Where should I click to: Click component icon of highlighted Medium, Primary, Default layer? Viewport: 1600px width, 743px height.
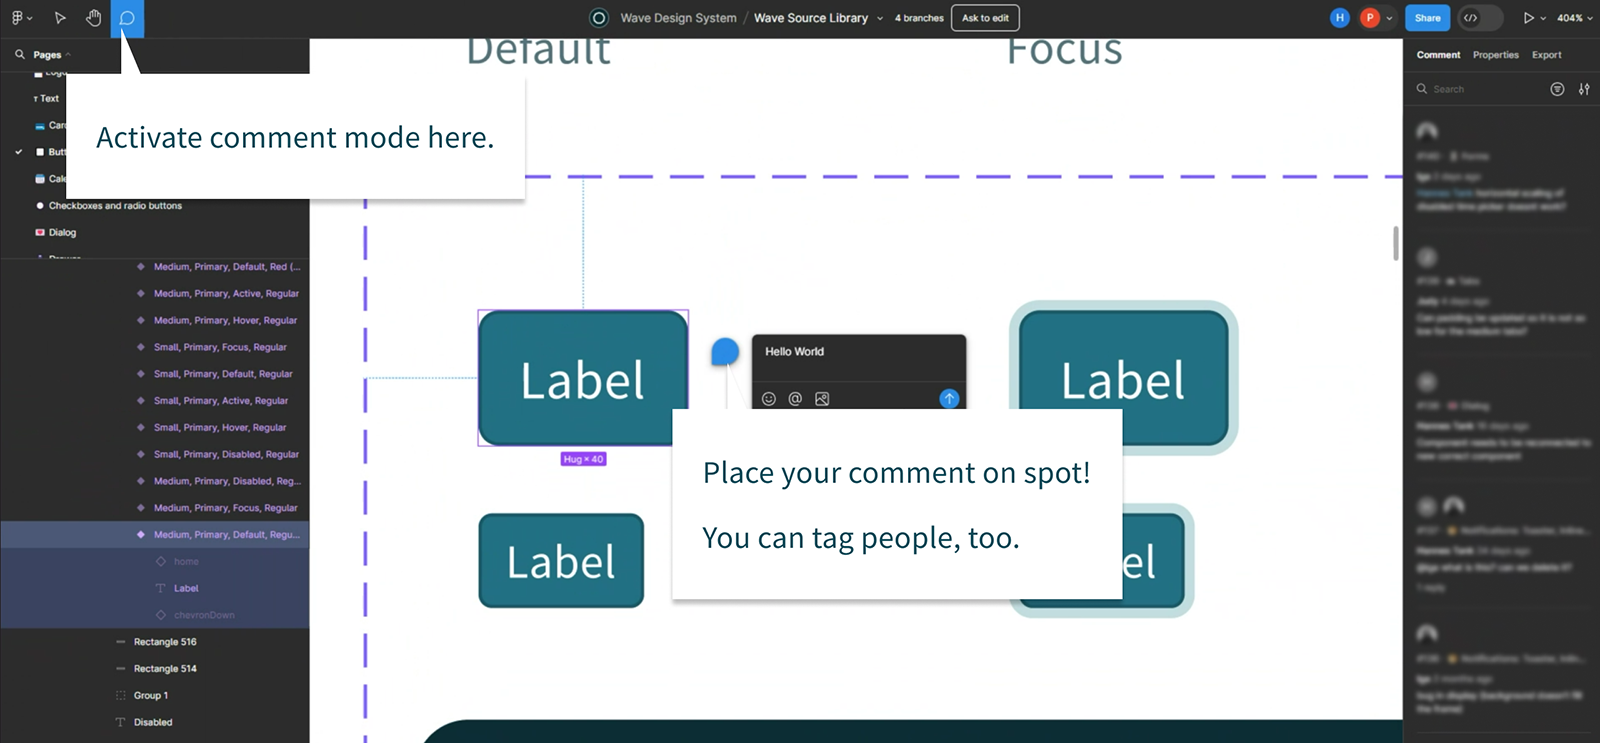tap(141, 535)
